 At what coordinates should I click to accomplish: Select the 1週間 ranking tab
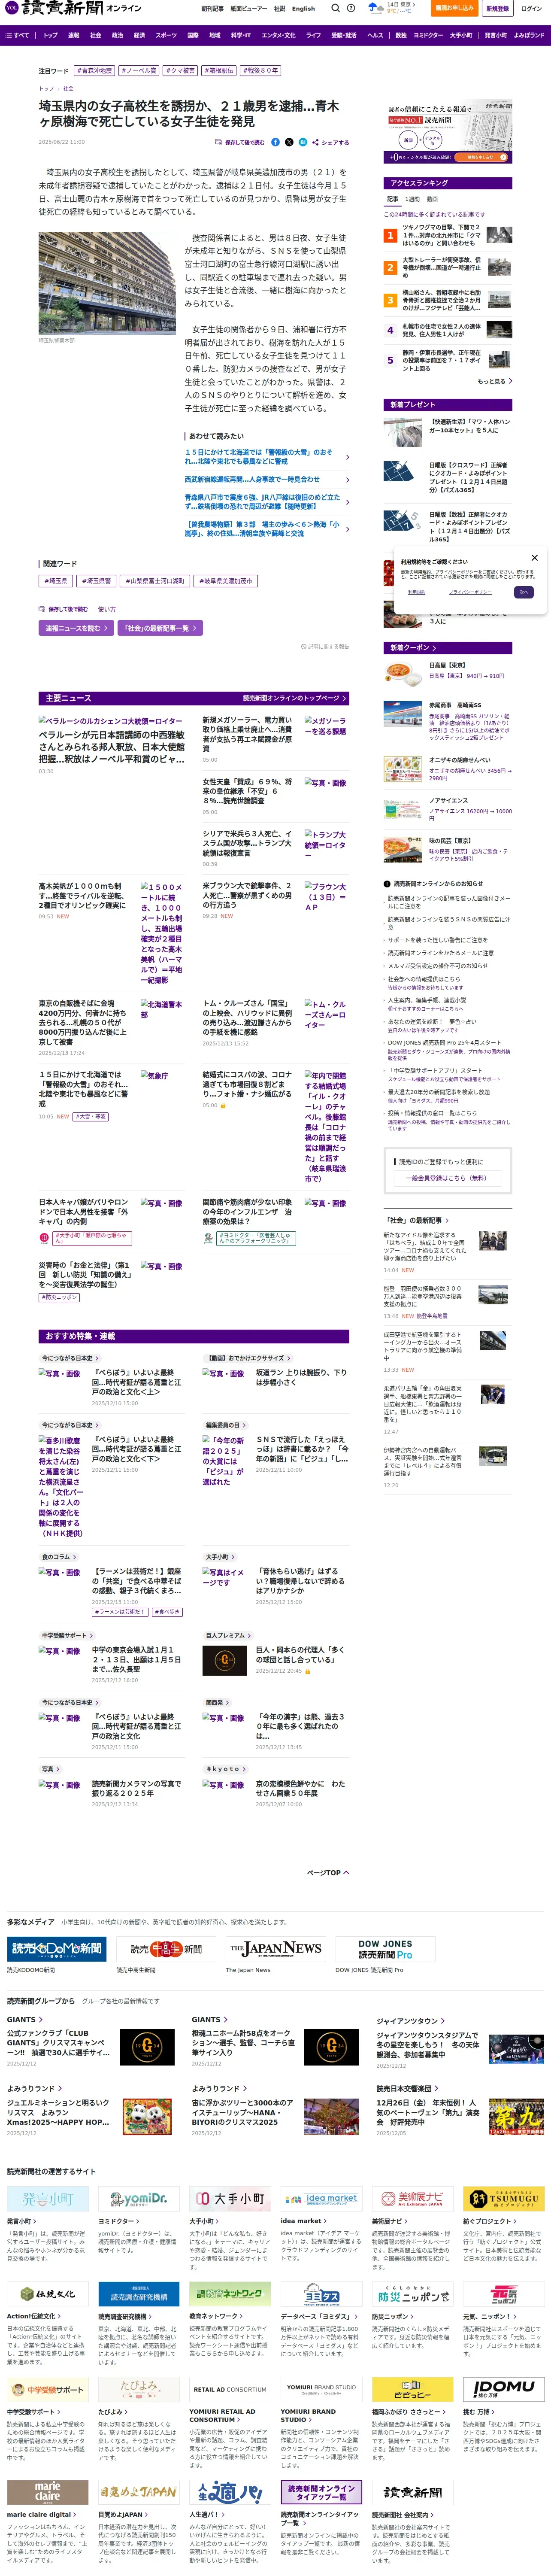click(x=413, y=199)
